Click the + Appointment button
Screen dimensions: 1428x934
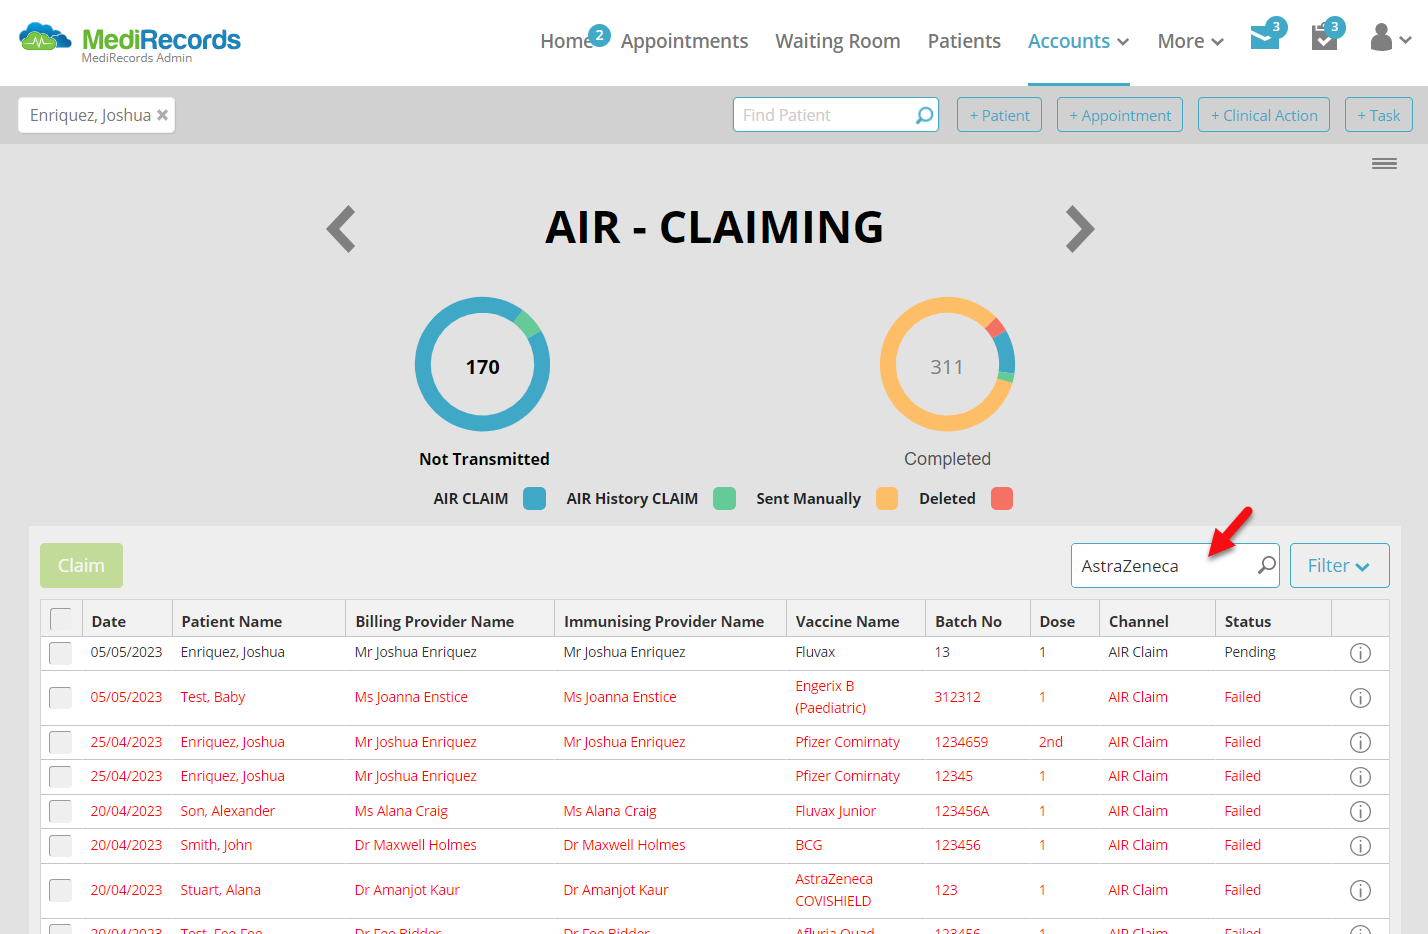tap(1120, 115)
